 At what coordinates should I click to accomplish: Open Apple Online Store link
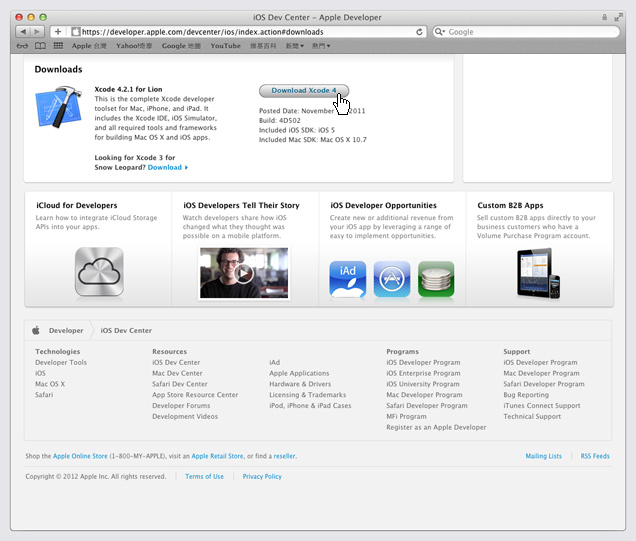(x=80, y=456)
